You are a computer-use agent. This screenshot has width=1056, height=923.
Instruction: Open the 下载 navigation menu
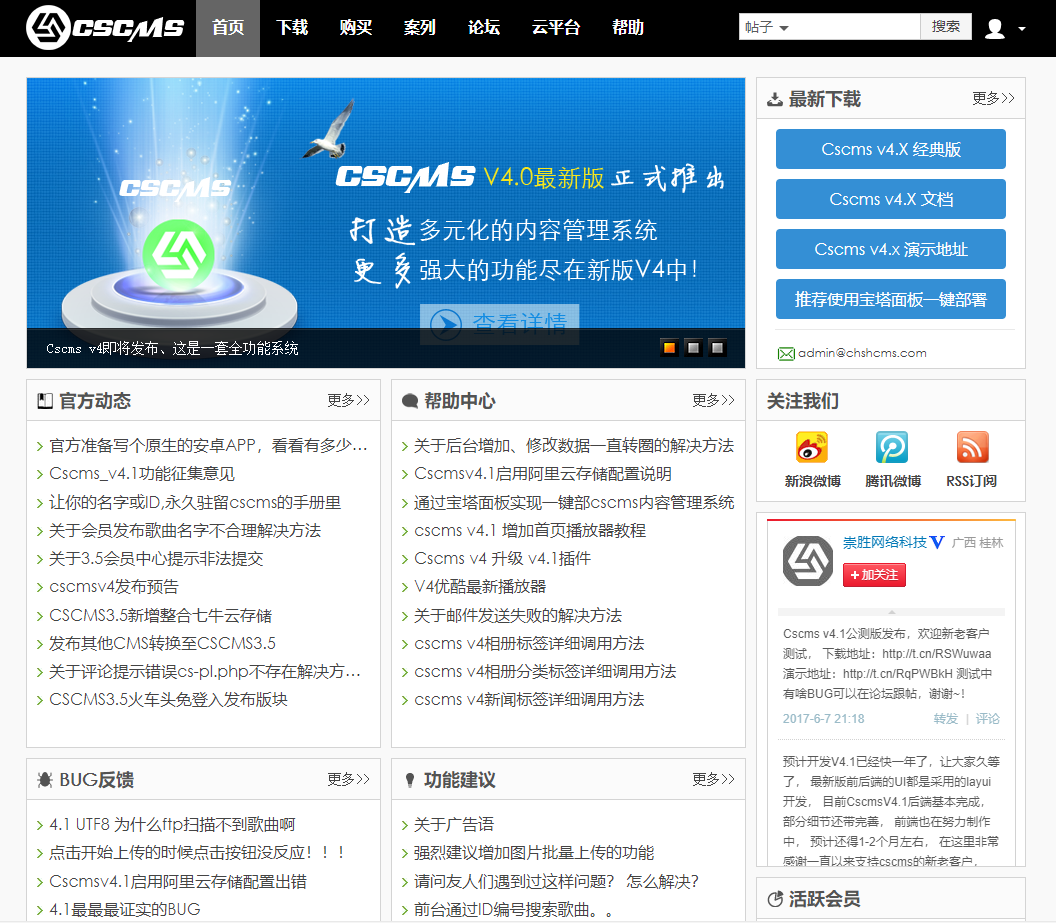(292, 28)
